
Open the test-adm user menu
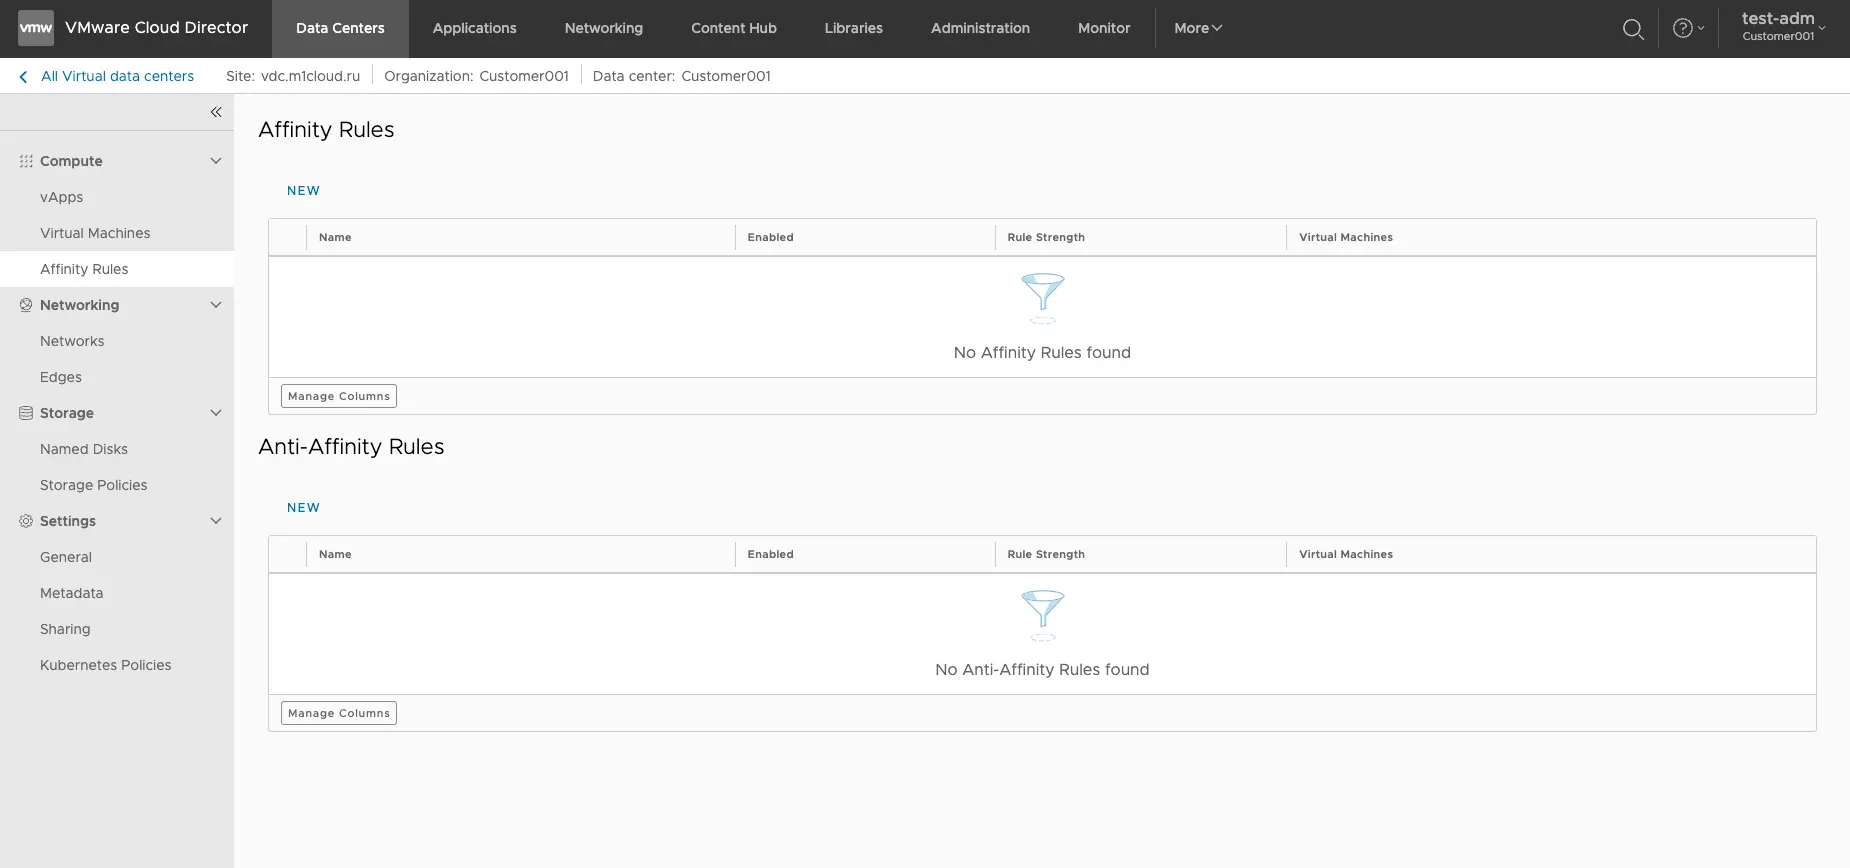pos(1783,27)
